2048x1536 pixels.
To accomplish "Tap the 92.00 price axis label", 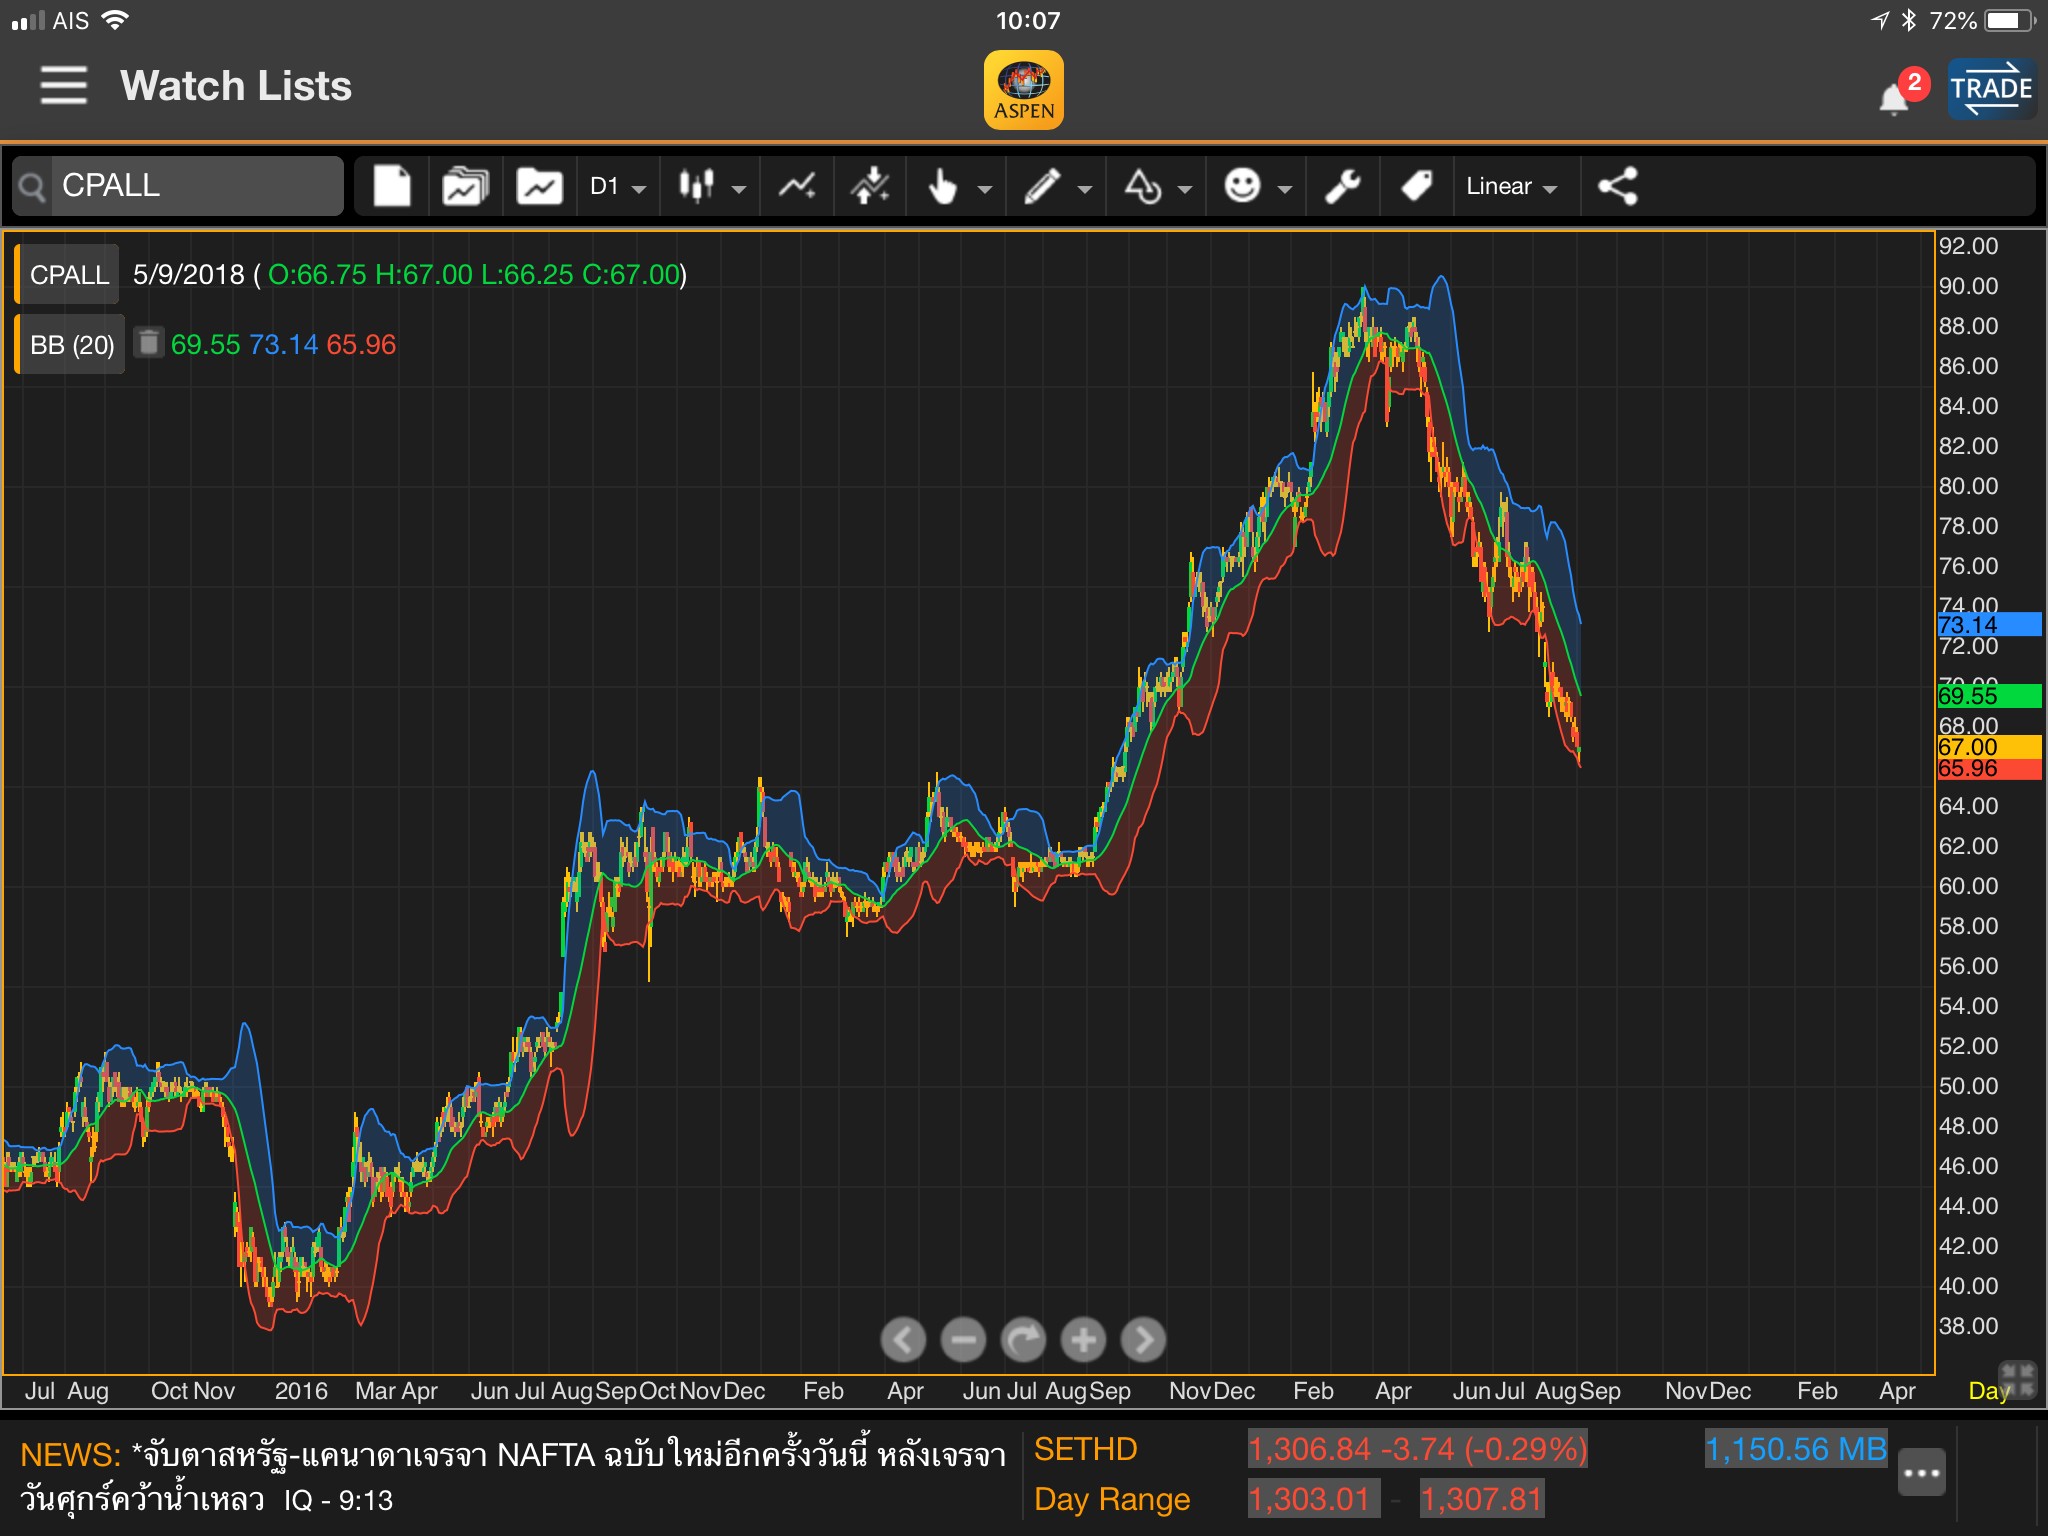I will click(x=1968, y=246).
